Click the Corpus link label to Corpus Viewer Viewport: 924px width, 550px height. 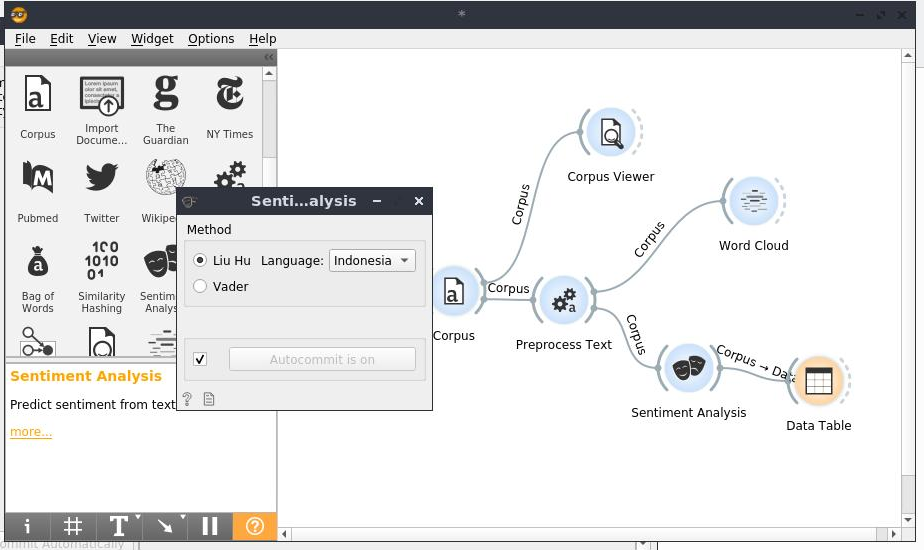coord(520,205)
